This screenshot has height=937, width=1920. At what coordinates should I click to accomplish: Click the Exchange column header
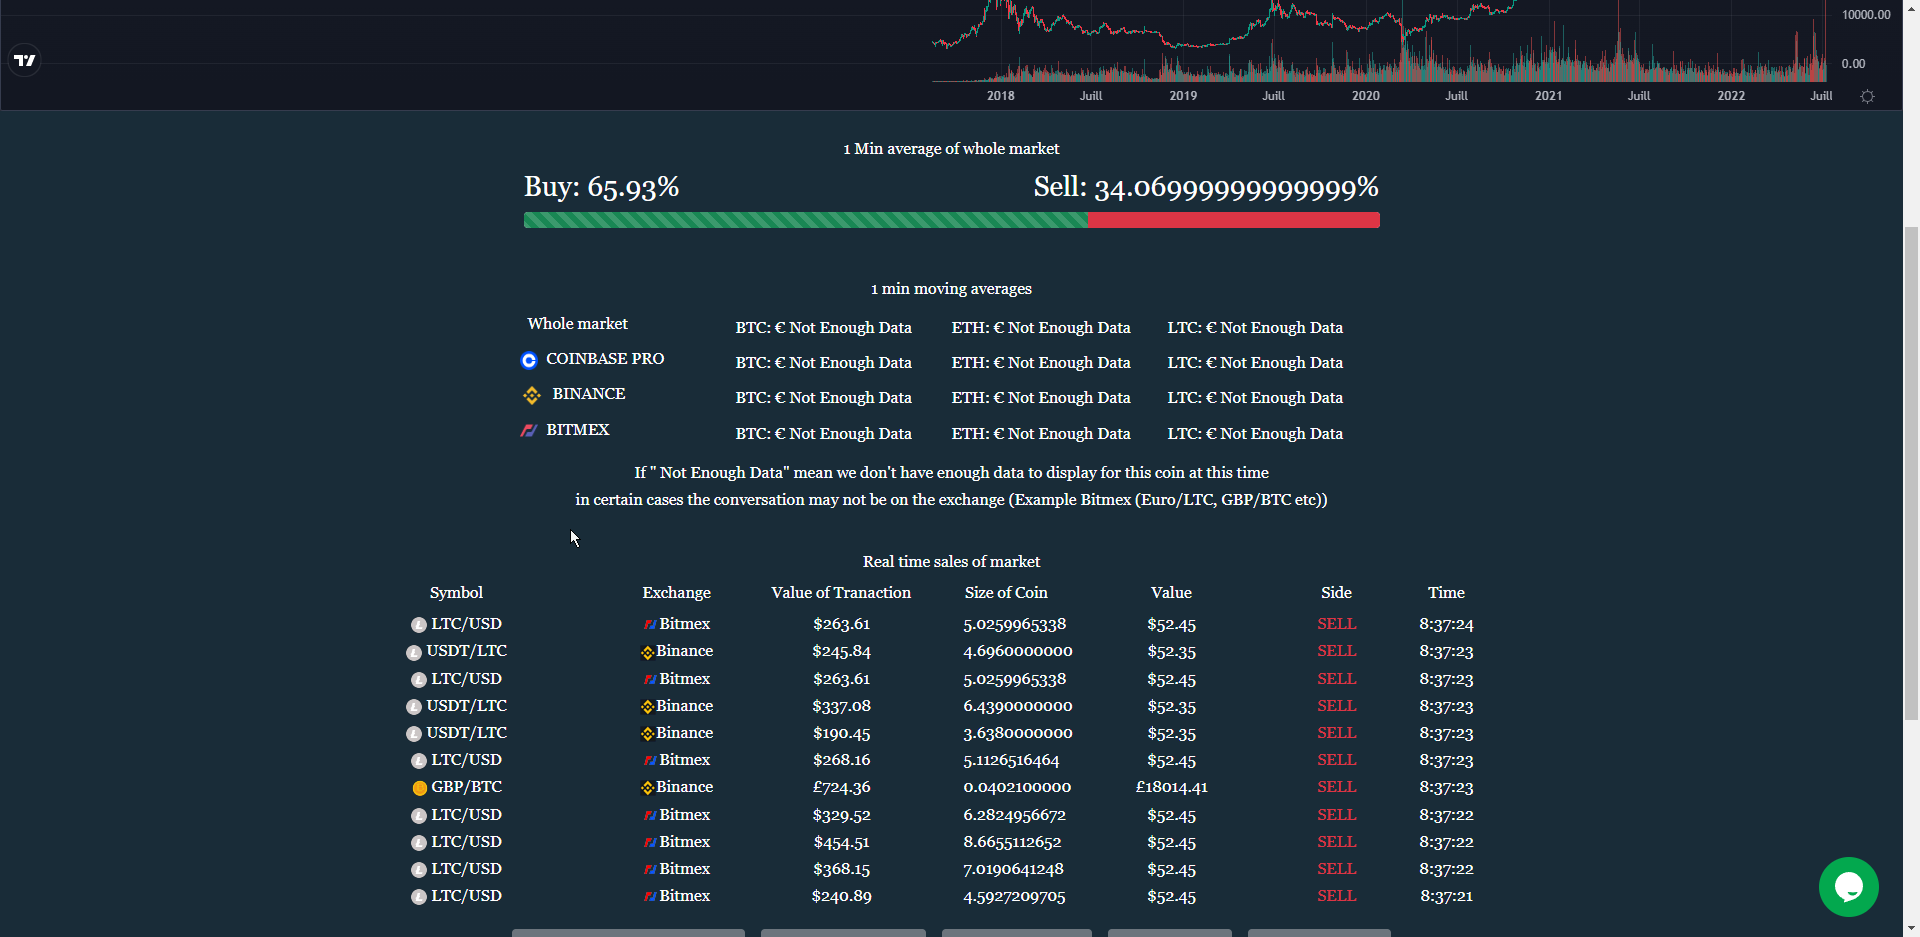(x=677, y=593)
